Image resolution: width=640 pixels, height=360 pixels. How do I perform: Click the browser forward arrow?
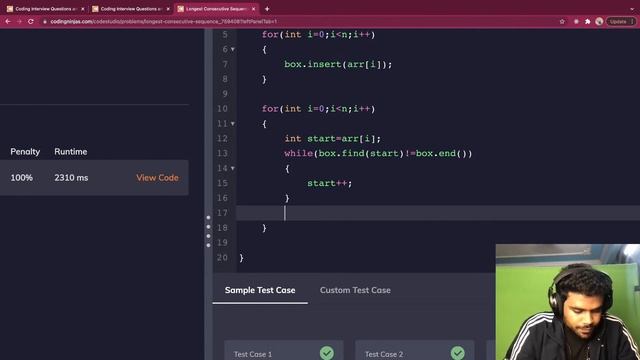[x=19, y=21]
